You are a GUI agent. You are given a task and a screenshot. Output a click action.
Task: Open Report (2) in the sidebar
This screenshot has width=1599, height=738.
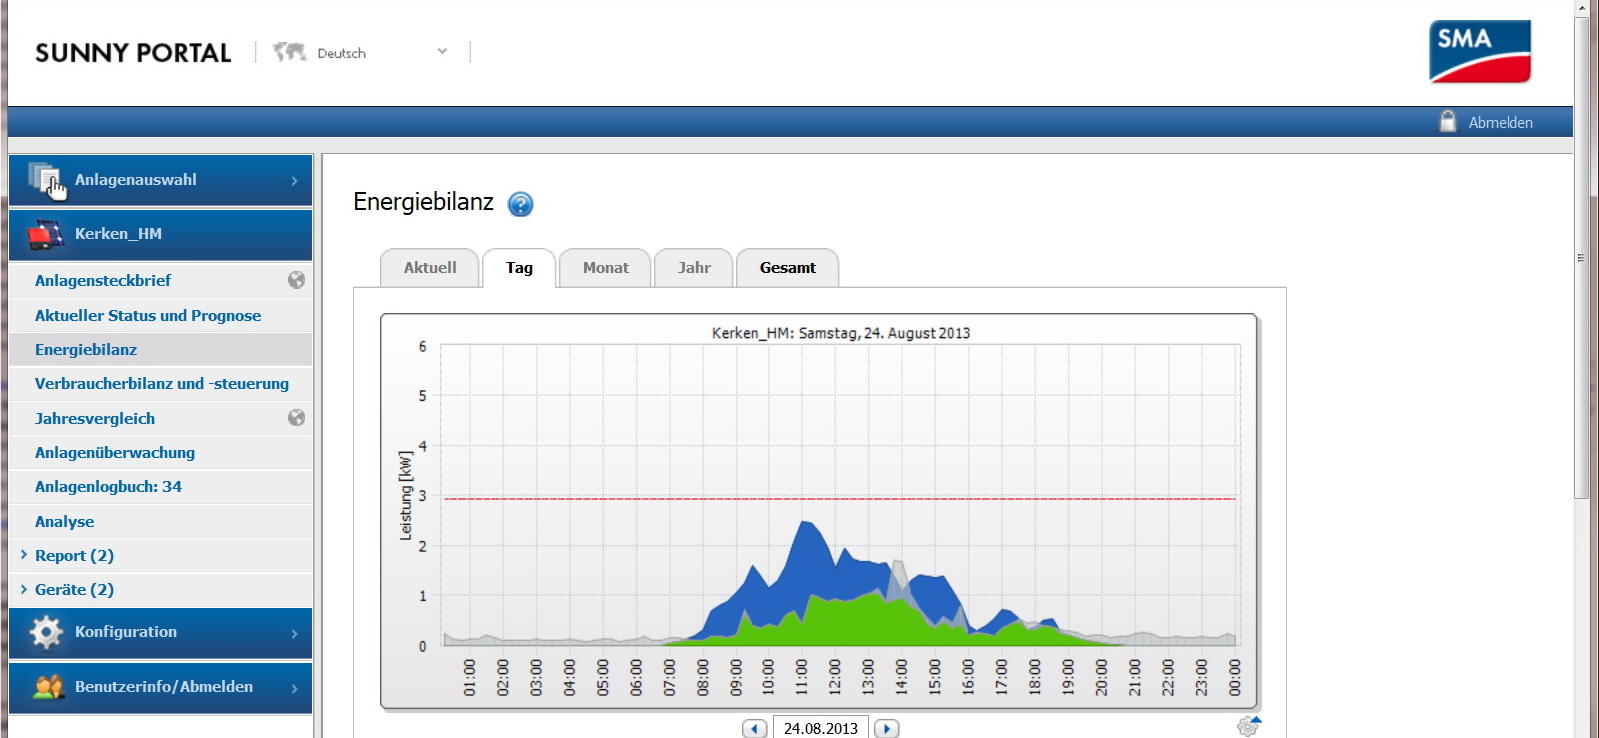pos(74,555)
